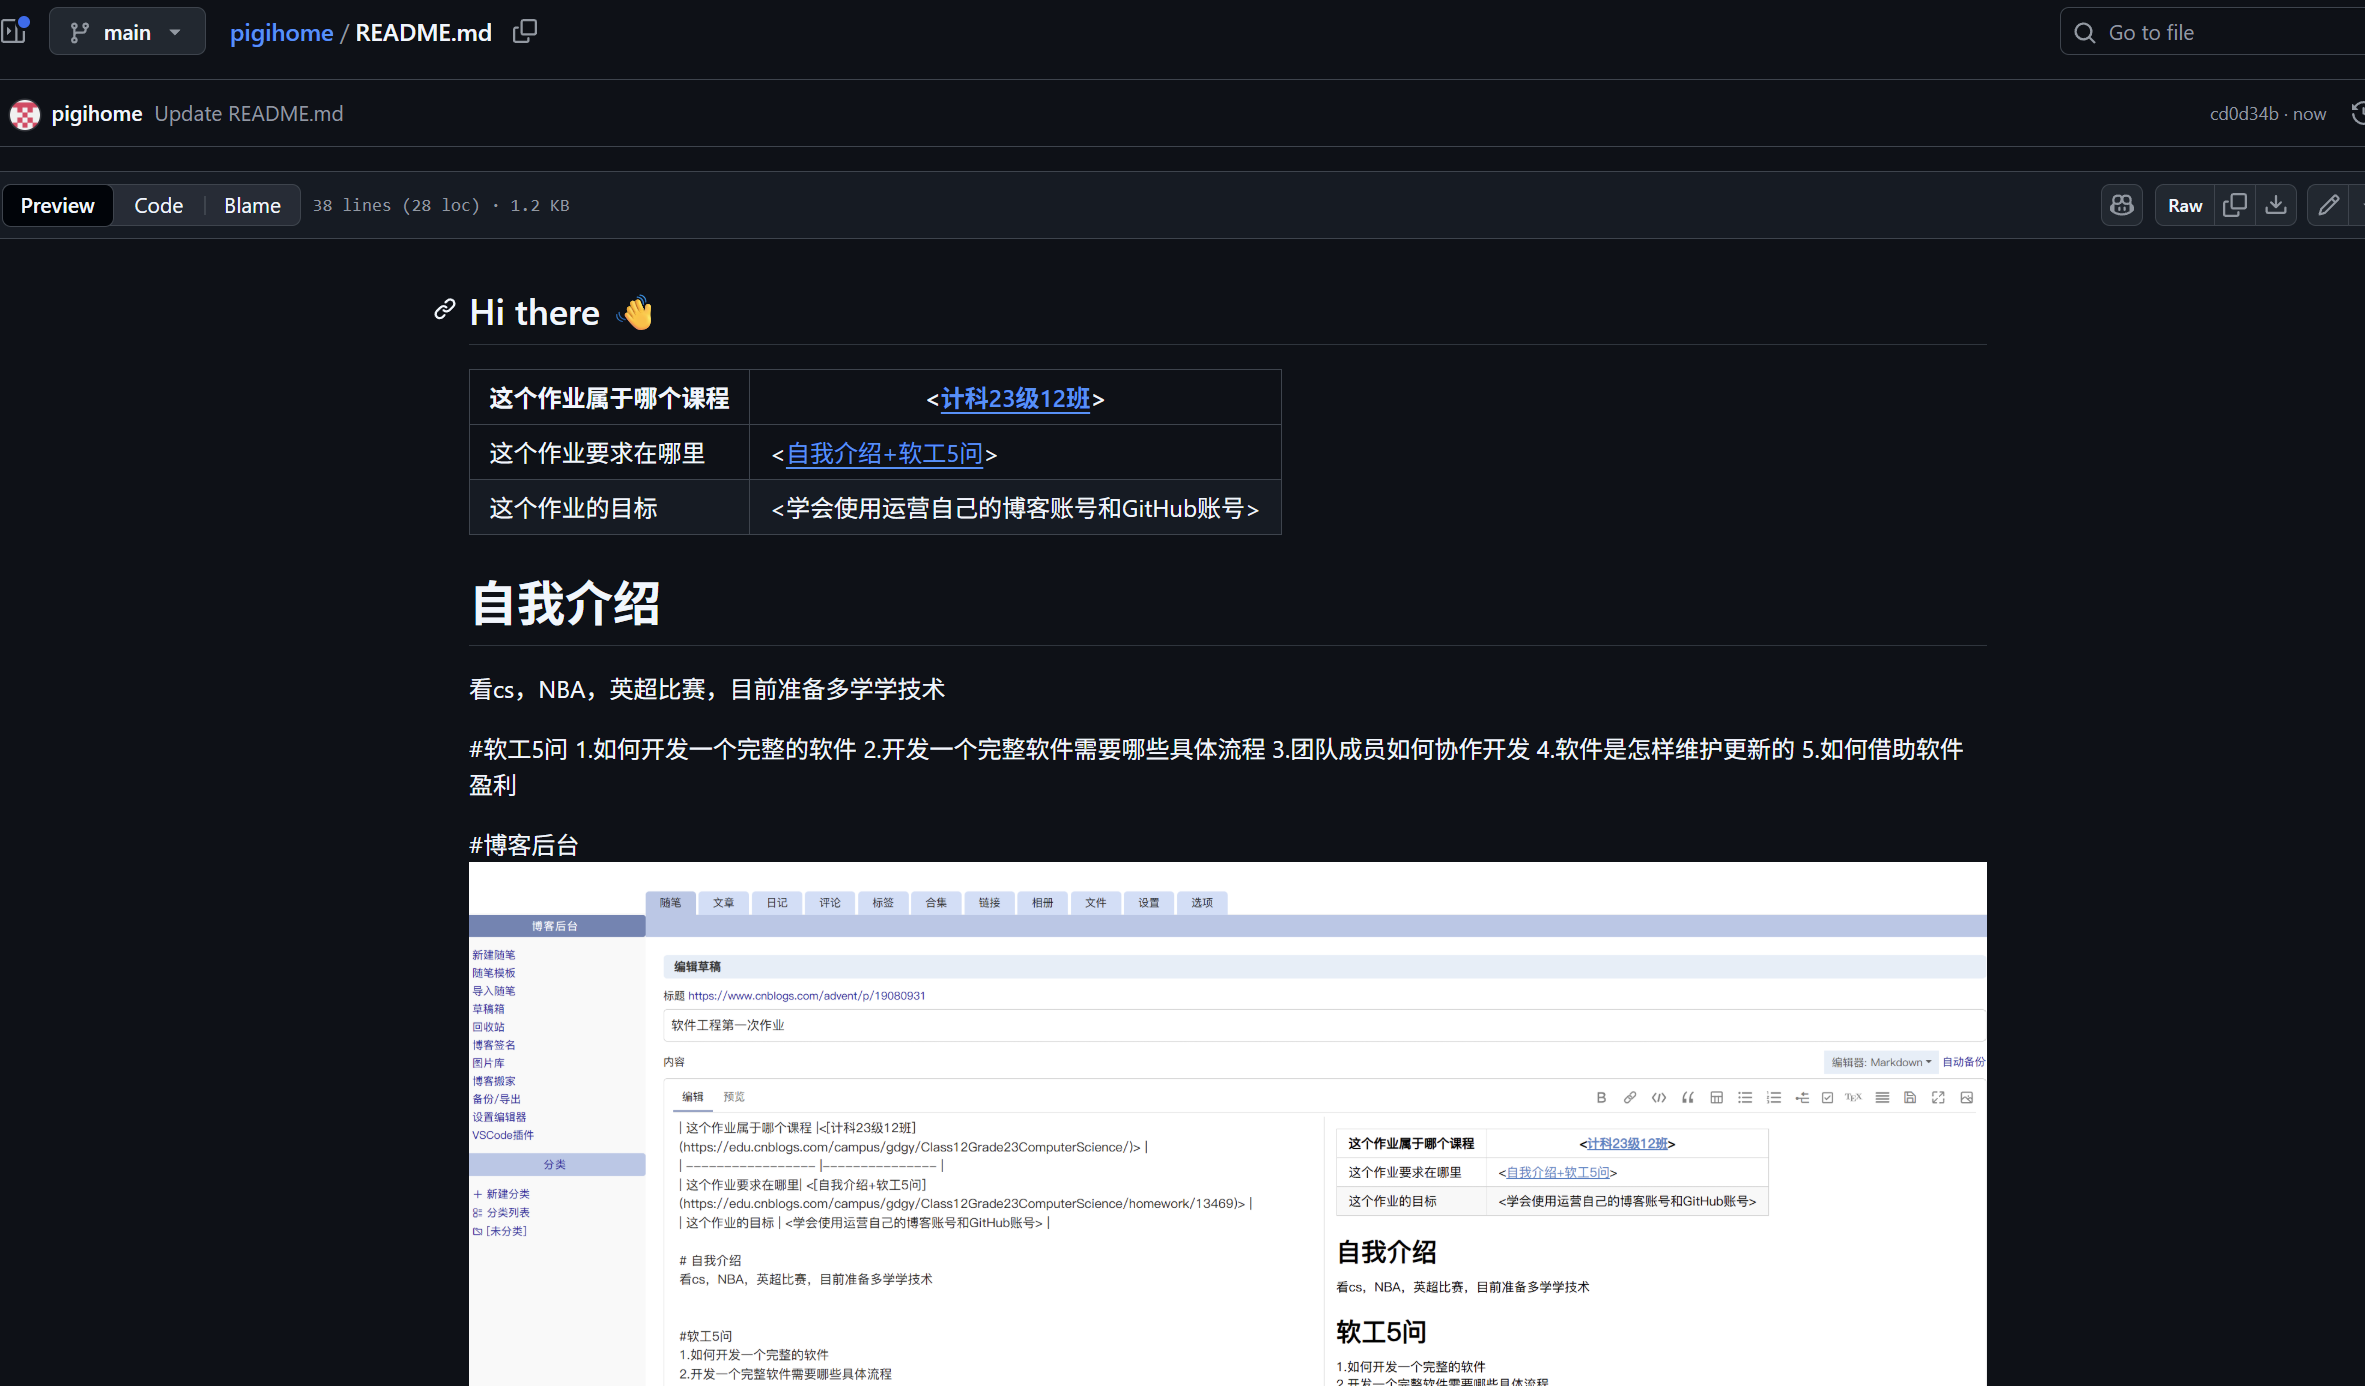Screen dimensions: 2365x1386
Task: Open the 计科23级12班 link
Action: tap(1015, 399)
